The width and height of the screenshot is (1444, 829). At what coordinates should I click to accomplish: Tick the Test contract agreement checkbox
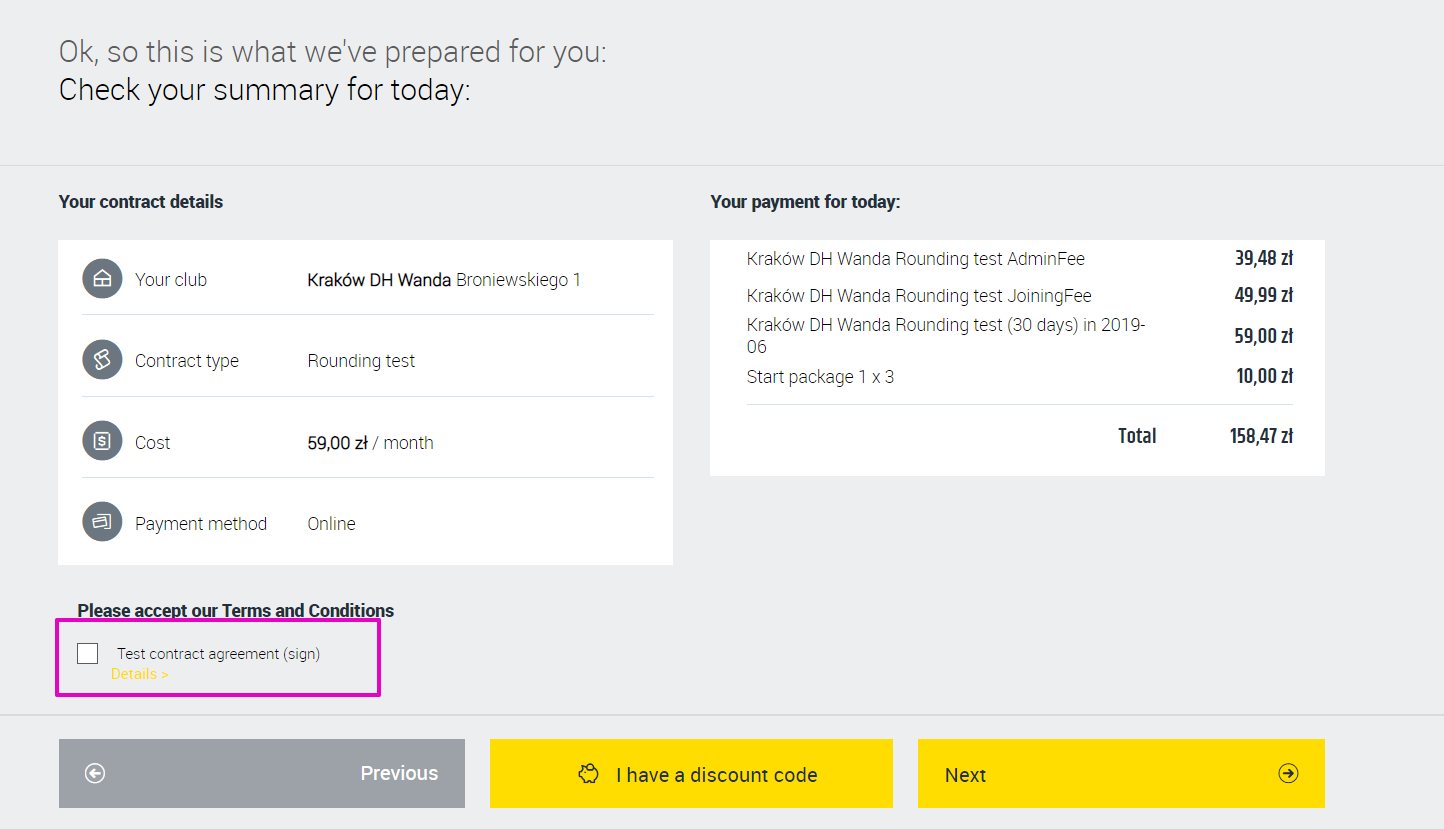tap(88, 653)
